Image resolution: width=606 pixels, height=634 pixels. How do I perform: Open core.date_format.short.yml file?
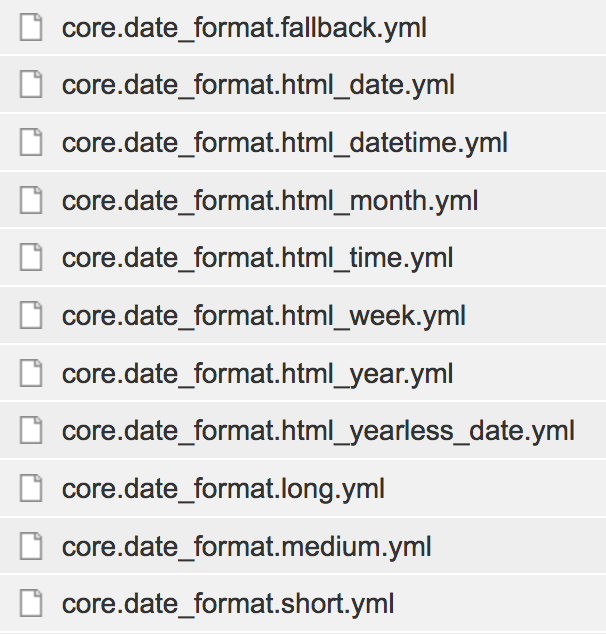click(x=228, y=604)
